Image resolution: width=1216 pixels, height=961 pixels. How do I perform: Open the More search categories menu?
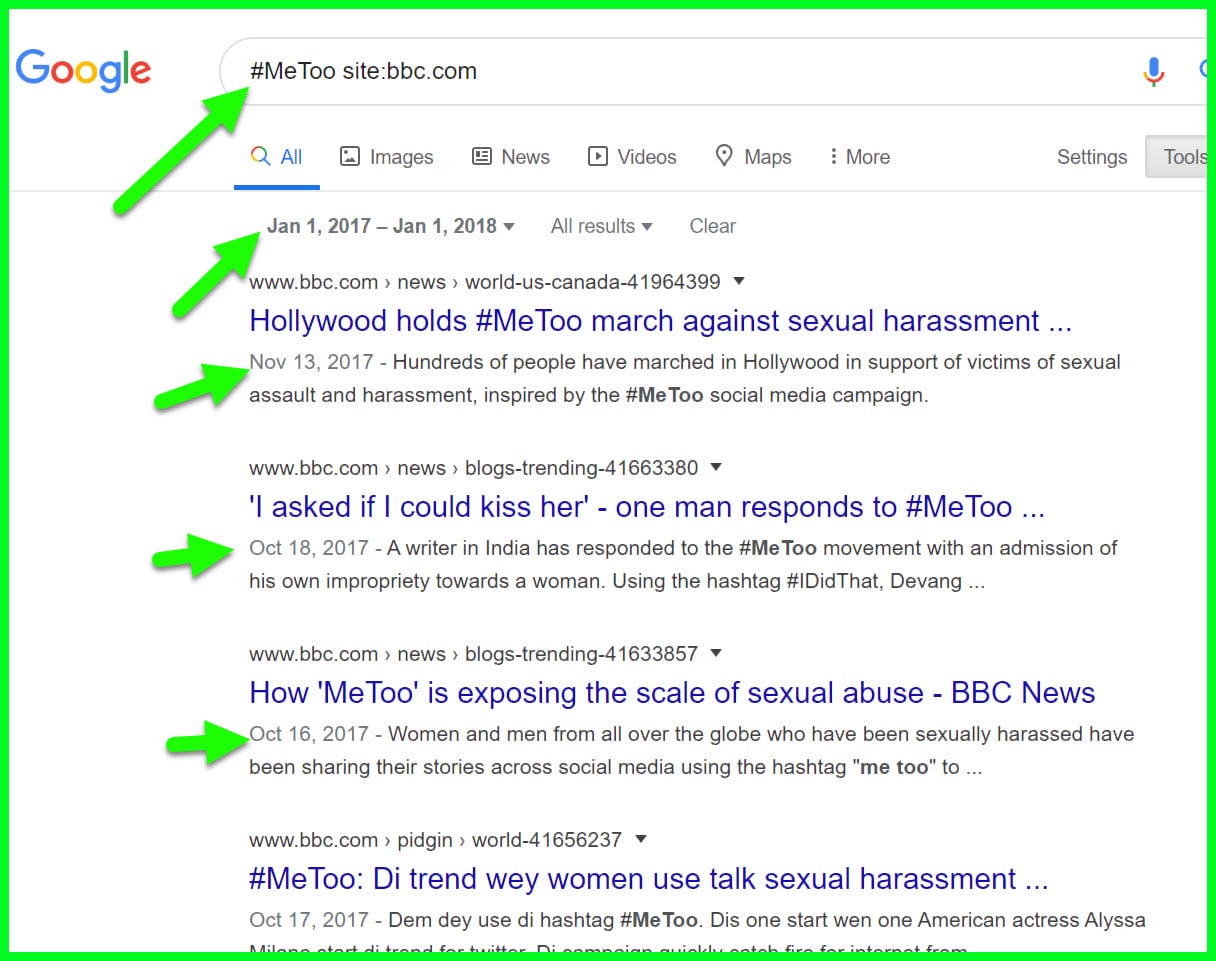click(x=860, y=157)
